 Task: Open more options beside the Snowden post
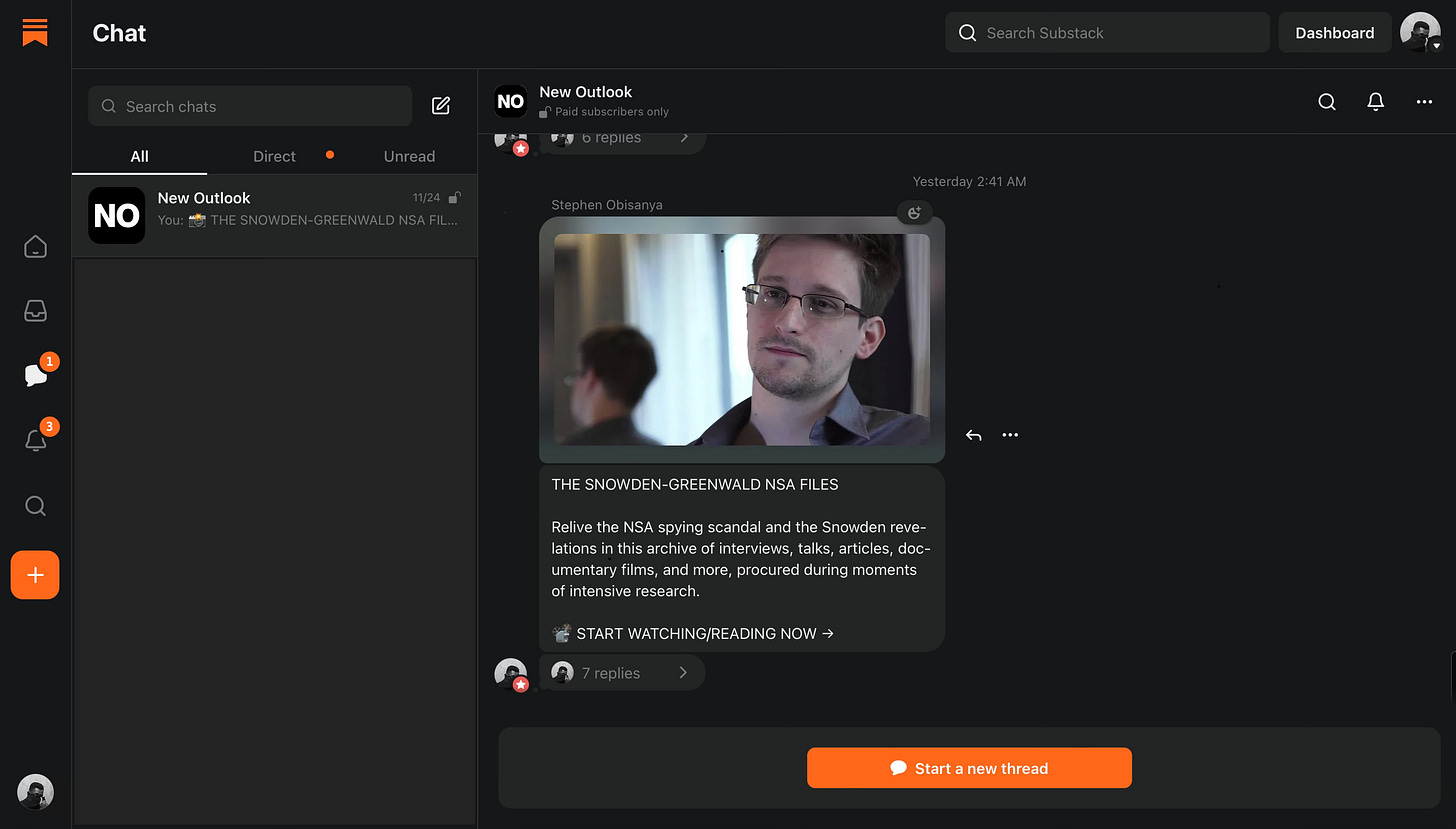click(1010, 435)
